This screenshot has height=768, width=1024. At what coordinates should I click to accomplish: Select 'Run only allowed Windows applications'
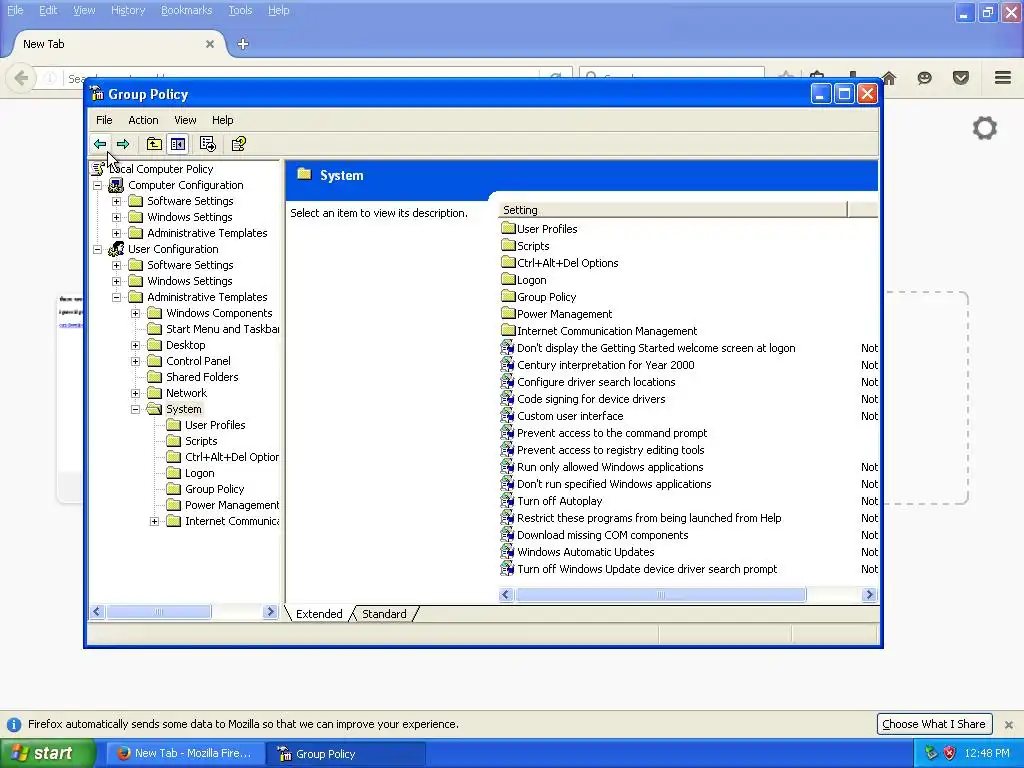click(x=610, y=467)
